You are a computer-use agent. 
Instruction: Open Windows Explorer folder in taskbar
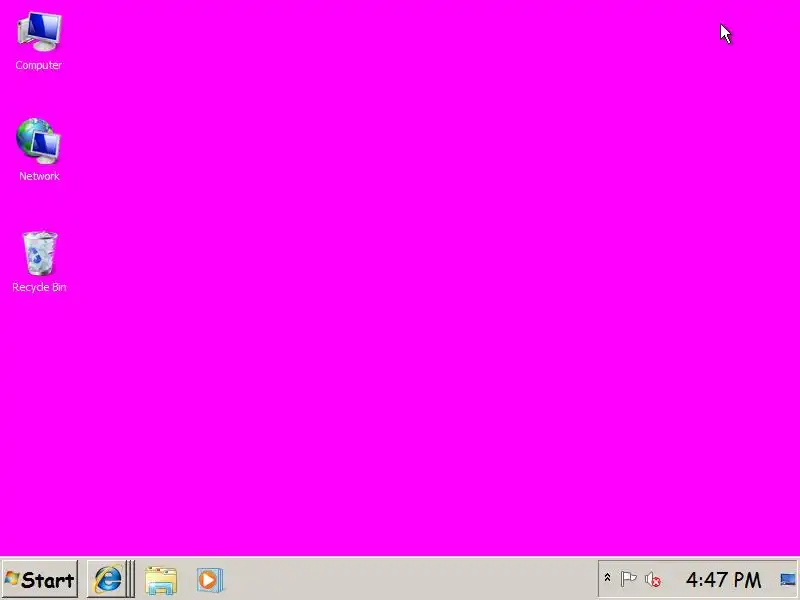click(161, 580)
